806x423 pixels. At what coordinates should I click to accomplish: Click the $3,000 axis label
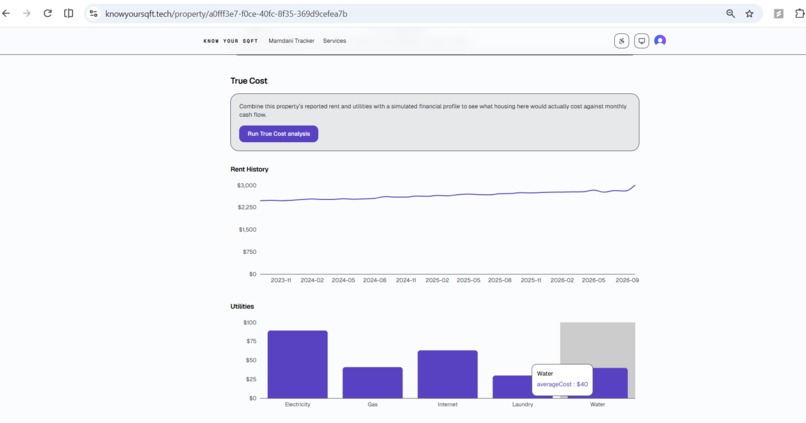pyautogui.click(x=247, y=185)
